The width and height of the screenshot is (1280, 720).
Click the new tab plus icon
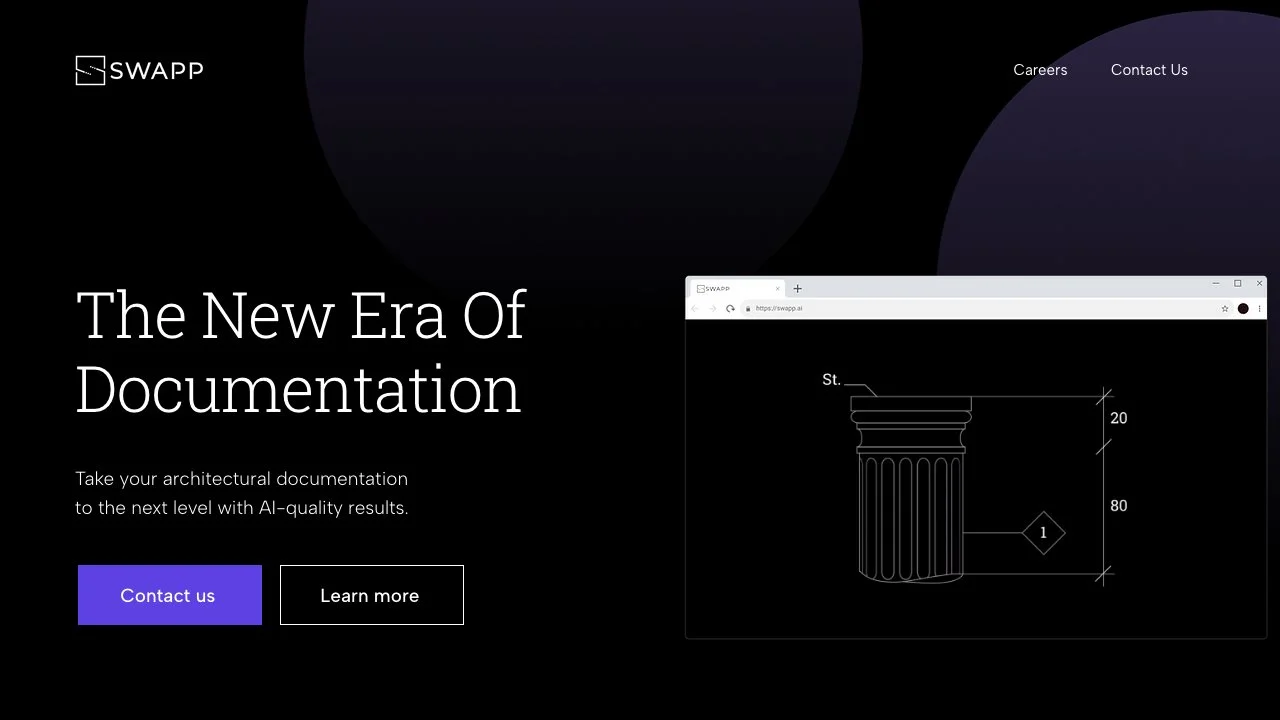click(797, 288)
